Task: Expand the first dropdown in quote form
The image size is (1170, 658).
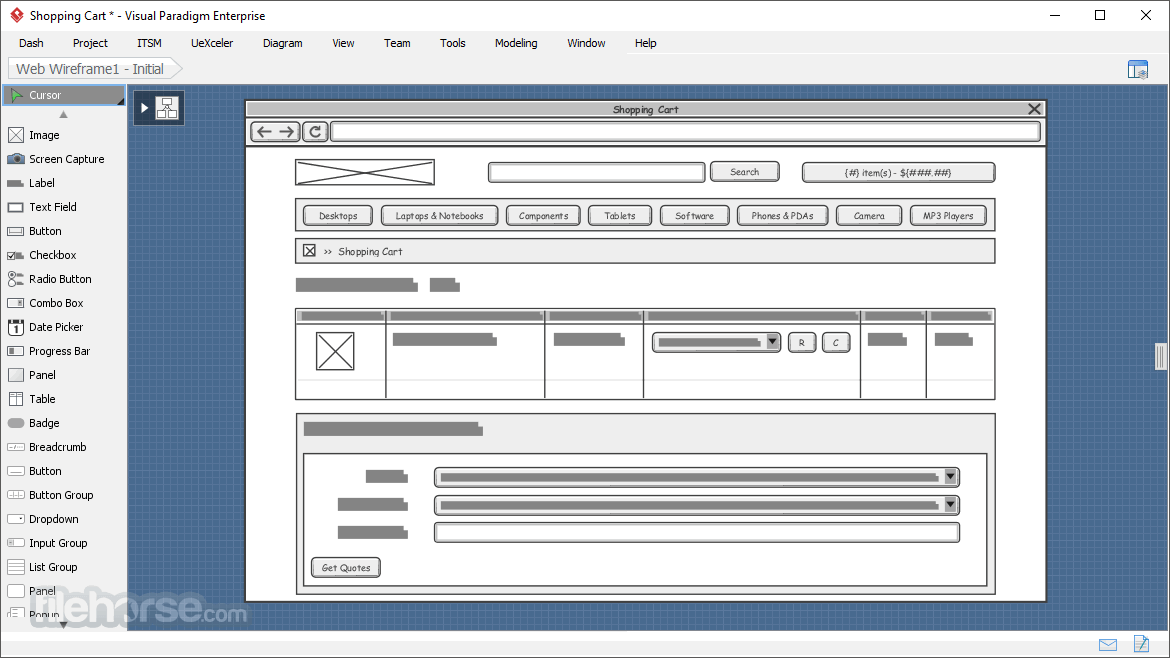Action: click(x=950, y=477)
